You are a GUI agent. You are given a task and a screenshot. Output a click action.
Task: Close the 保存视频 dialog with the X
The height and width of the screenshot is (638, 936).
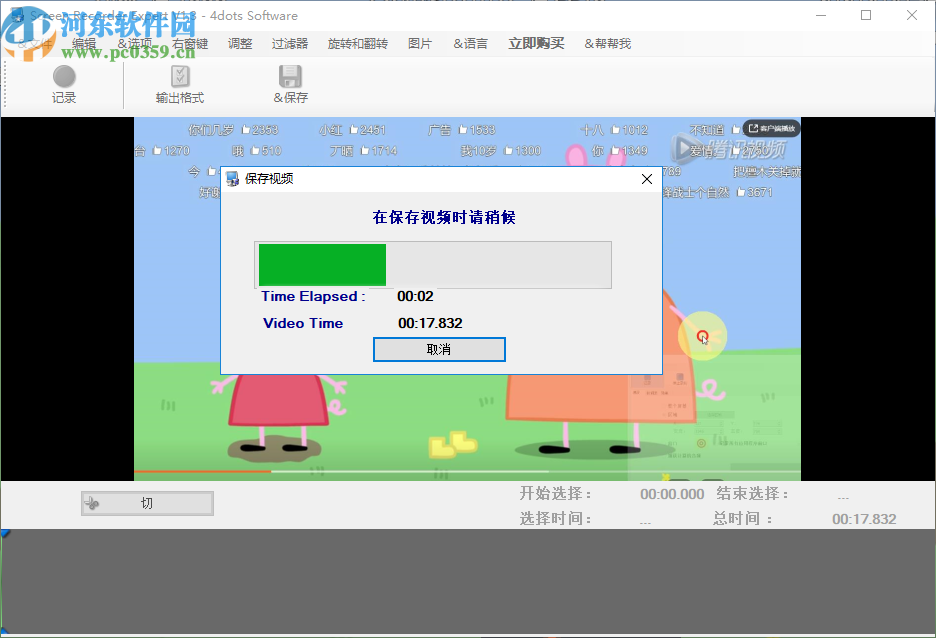click(x=646, y=179)
